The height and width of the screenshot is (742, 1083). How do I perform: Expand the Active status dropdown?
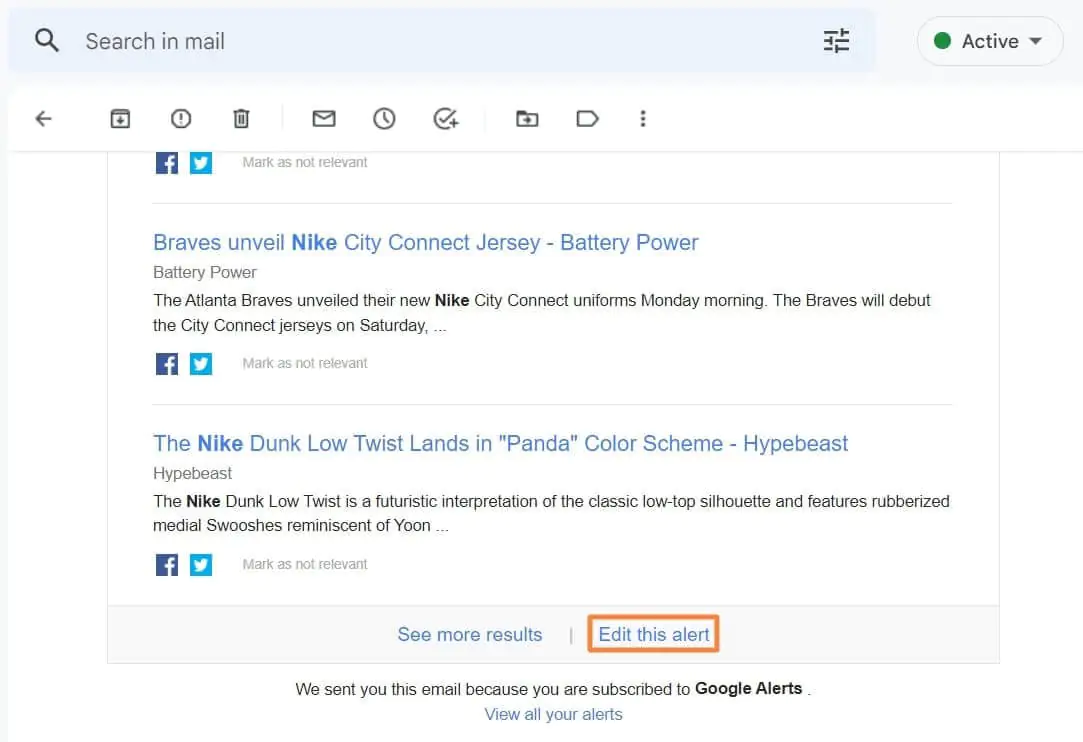point(990,41)
